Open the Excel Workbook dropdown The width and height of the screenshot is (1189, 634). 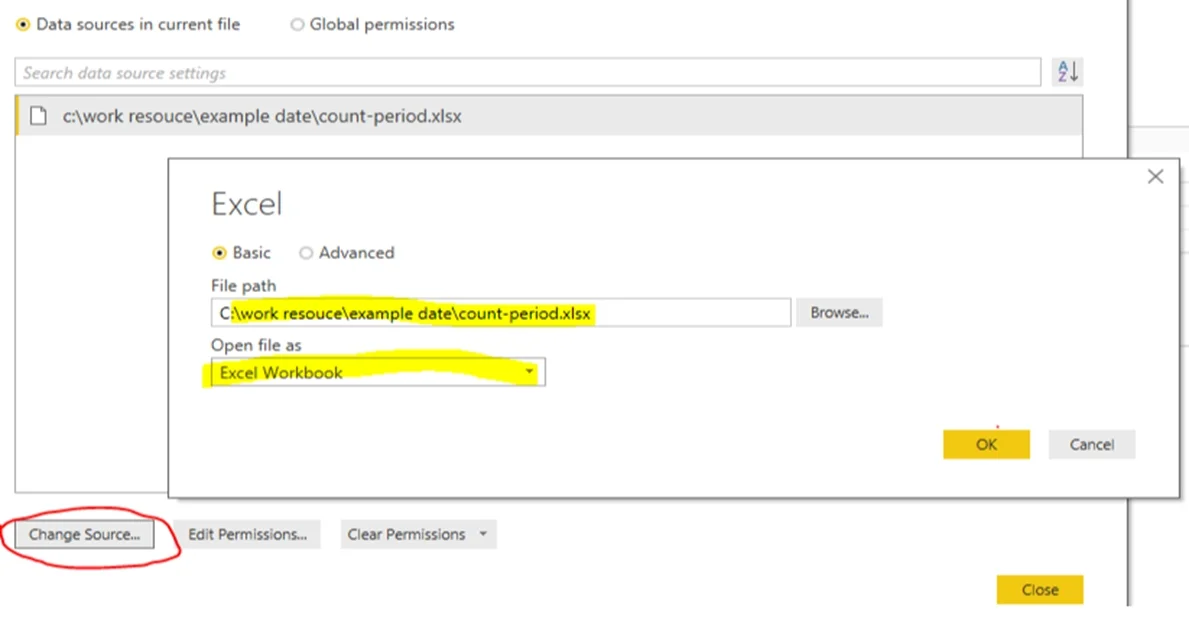coord(378,372)
